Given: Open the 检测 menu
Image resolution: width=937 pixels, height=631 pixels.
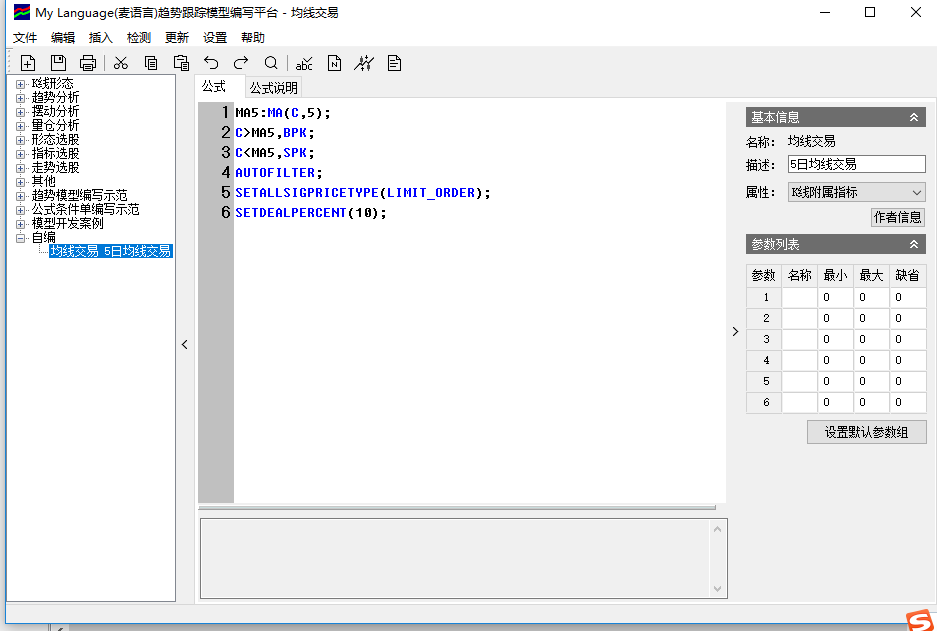Looking at the screenshot, I should (x=139, y=37).
